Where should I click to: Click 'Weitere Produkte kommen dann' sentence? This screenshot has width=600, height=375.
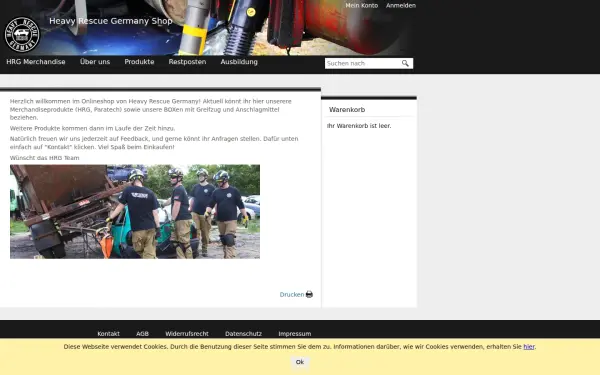tap(92, 128)
